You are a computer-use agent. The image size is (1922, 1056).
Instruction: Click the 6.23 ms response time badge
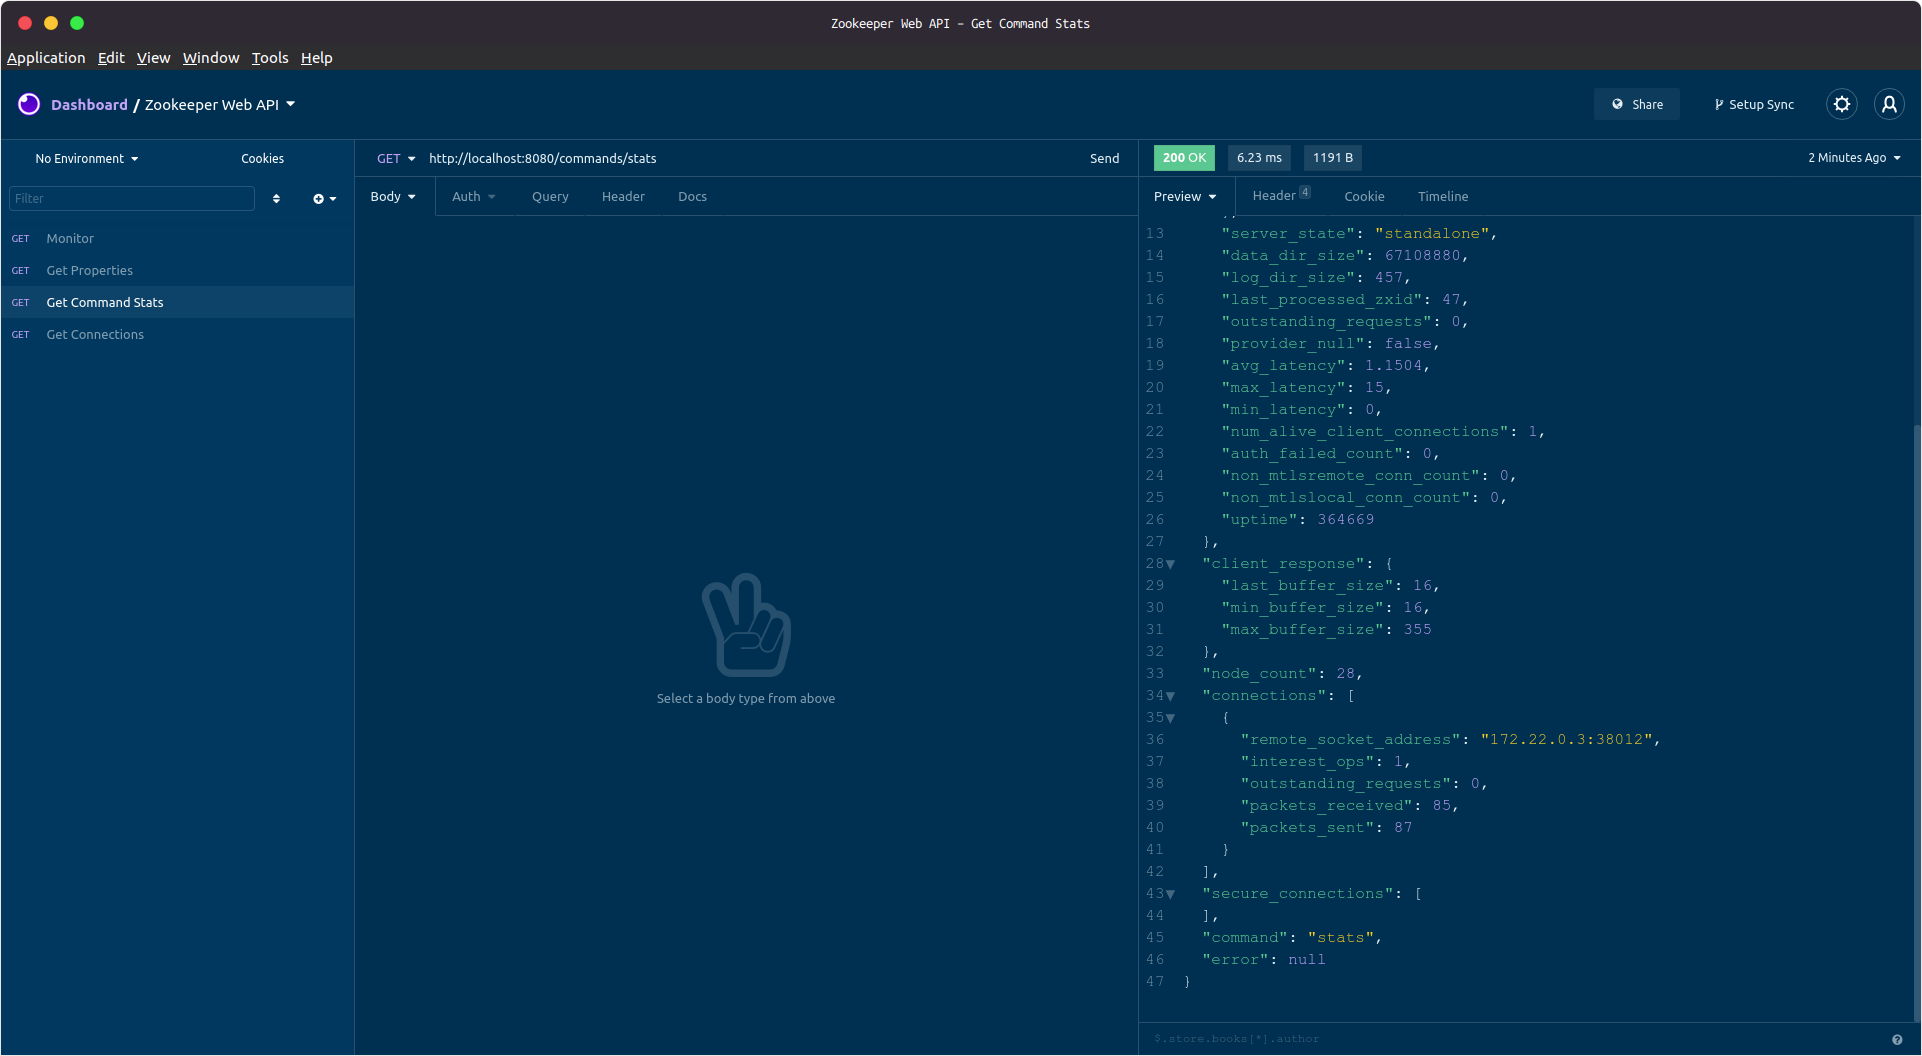pos(1259,158)
